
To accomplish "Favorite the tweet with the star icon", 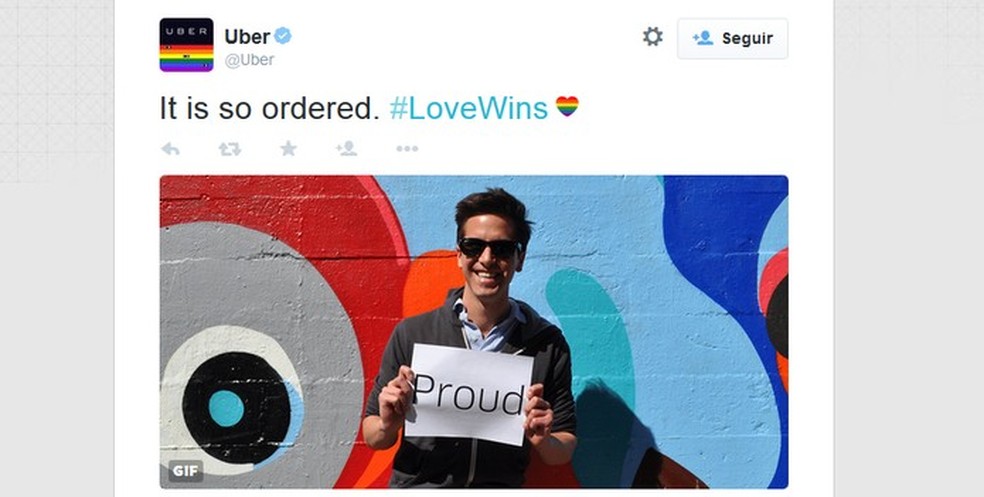I will (289, 148).
